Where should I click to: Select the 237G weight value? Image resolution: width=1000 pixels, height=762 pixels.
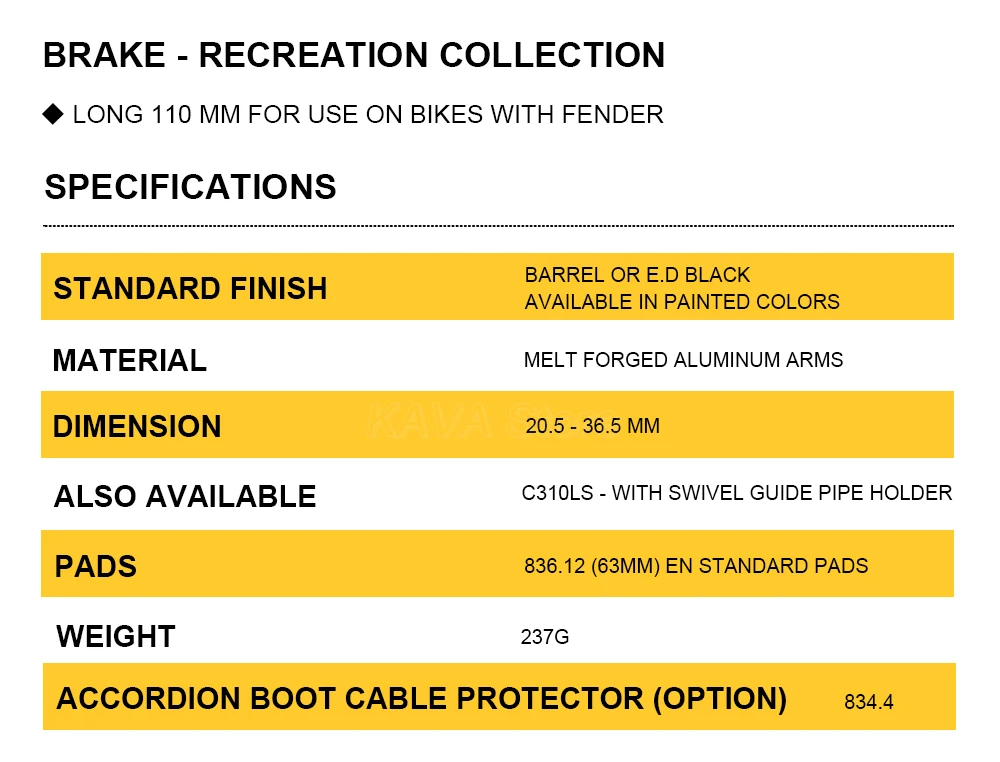pyautogui.click(x=545, y=637)
